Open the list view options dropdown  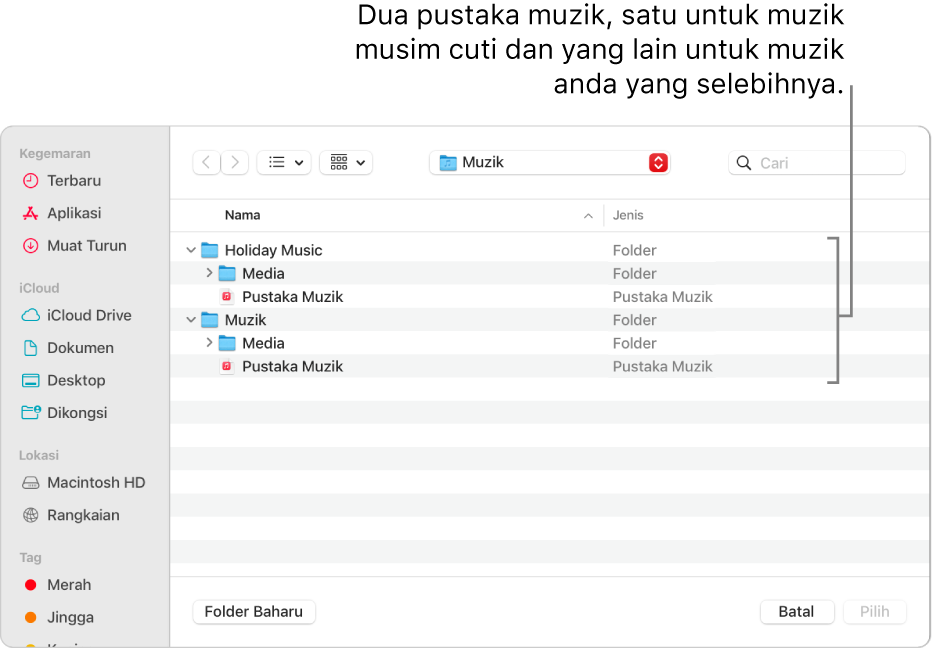[x=285, y=161]
